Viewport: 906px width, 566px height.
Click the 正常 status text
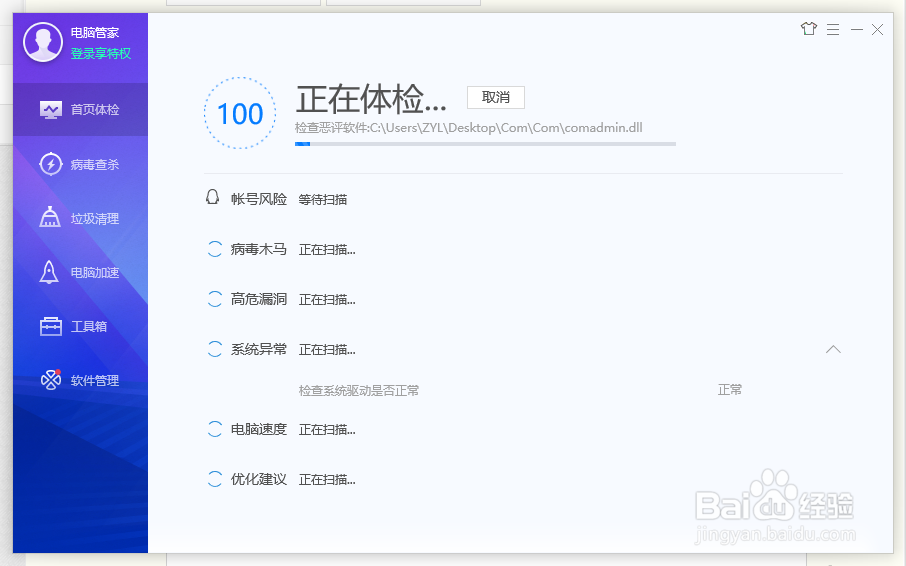click(730, 390)
